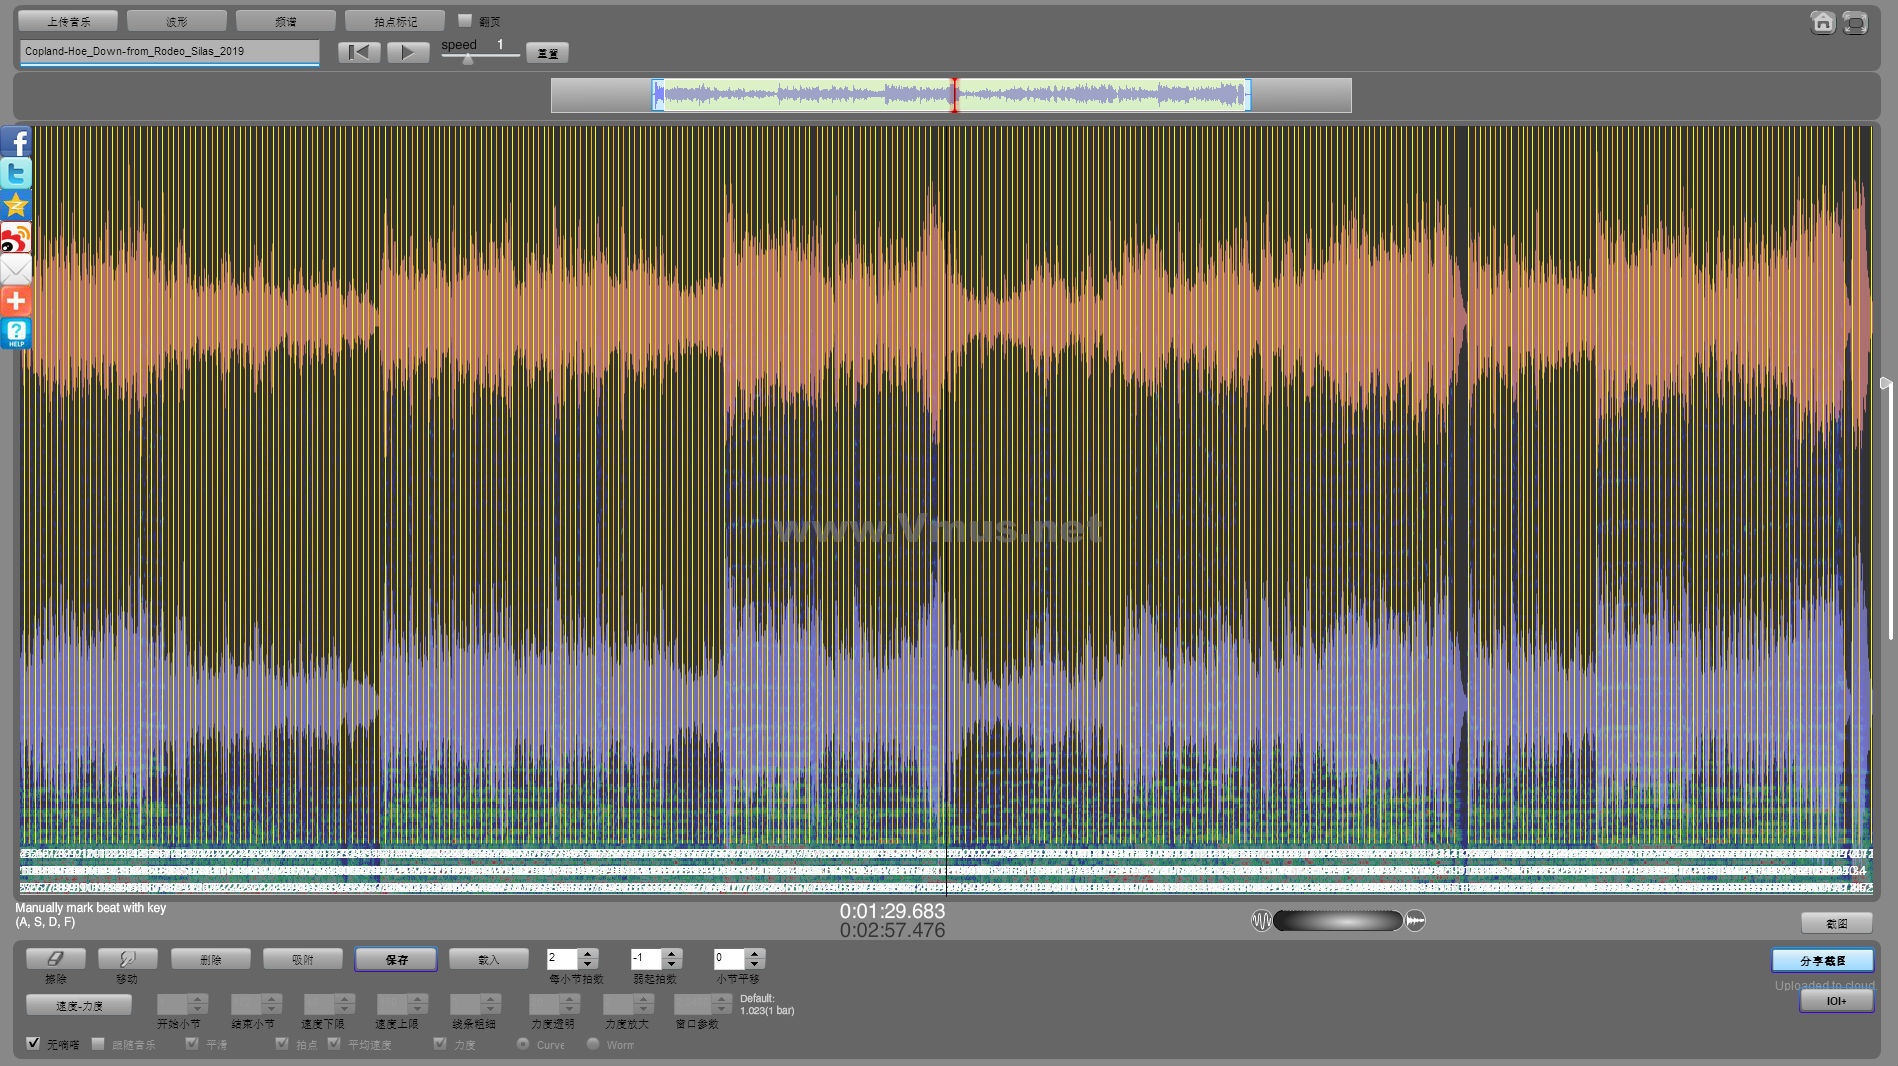Enable the 跟随音乐 checkbox

[x=98, y=1043]
